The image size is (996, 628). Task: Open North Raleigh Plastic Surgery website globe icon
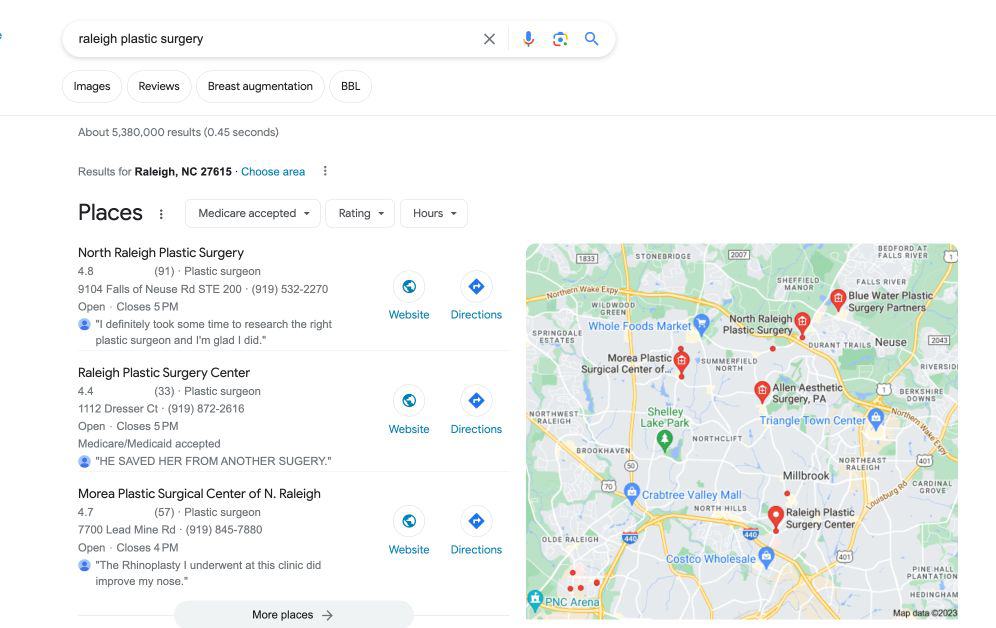[409, 287]
